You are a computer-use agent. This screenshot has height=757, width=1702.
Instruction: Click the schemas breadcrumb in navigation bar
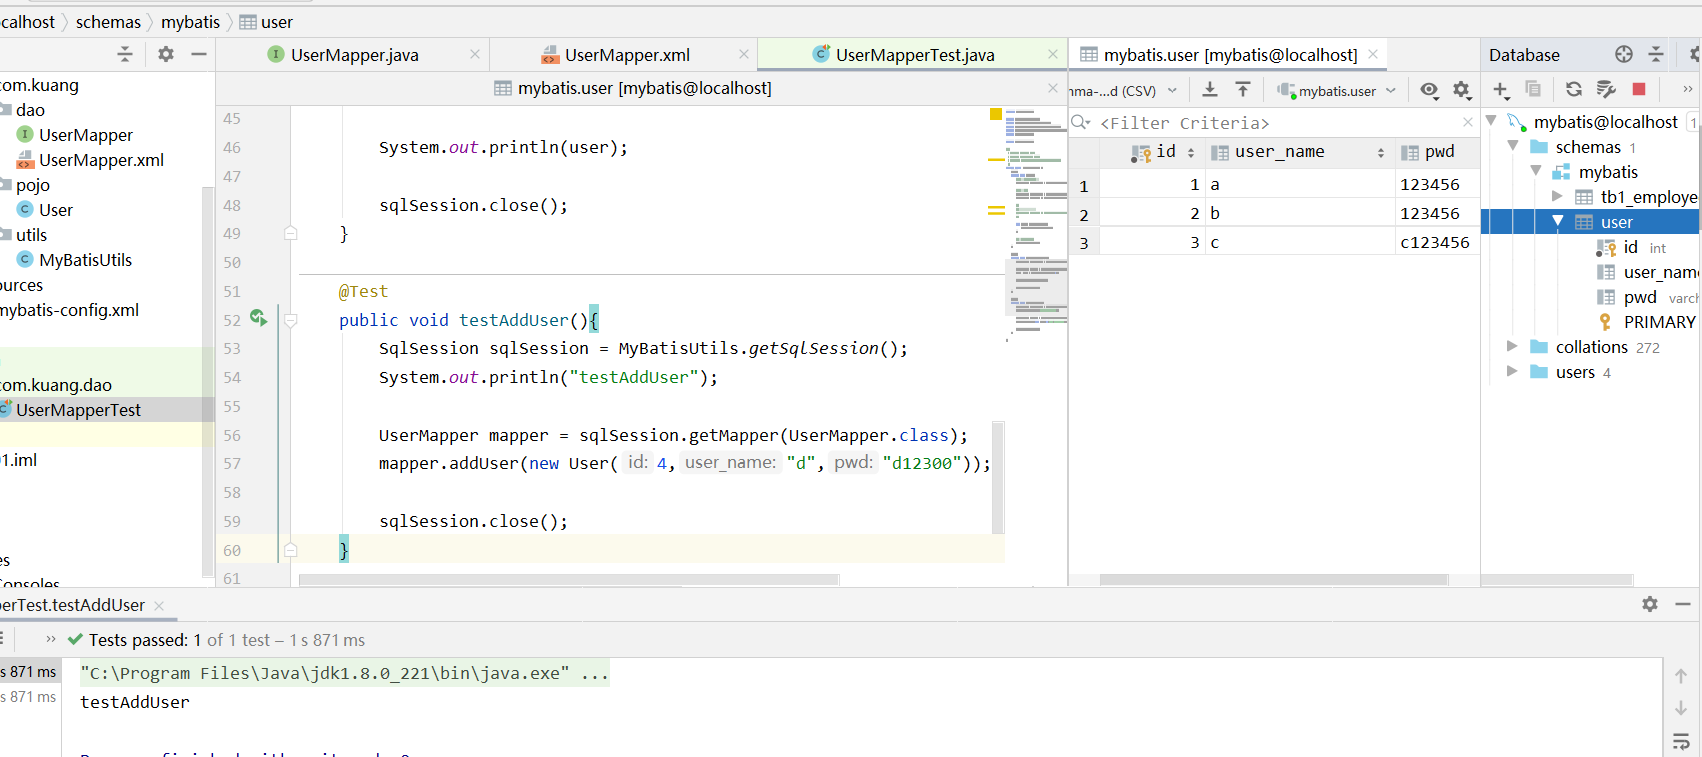108,22
